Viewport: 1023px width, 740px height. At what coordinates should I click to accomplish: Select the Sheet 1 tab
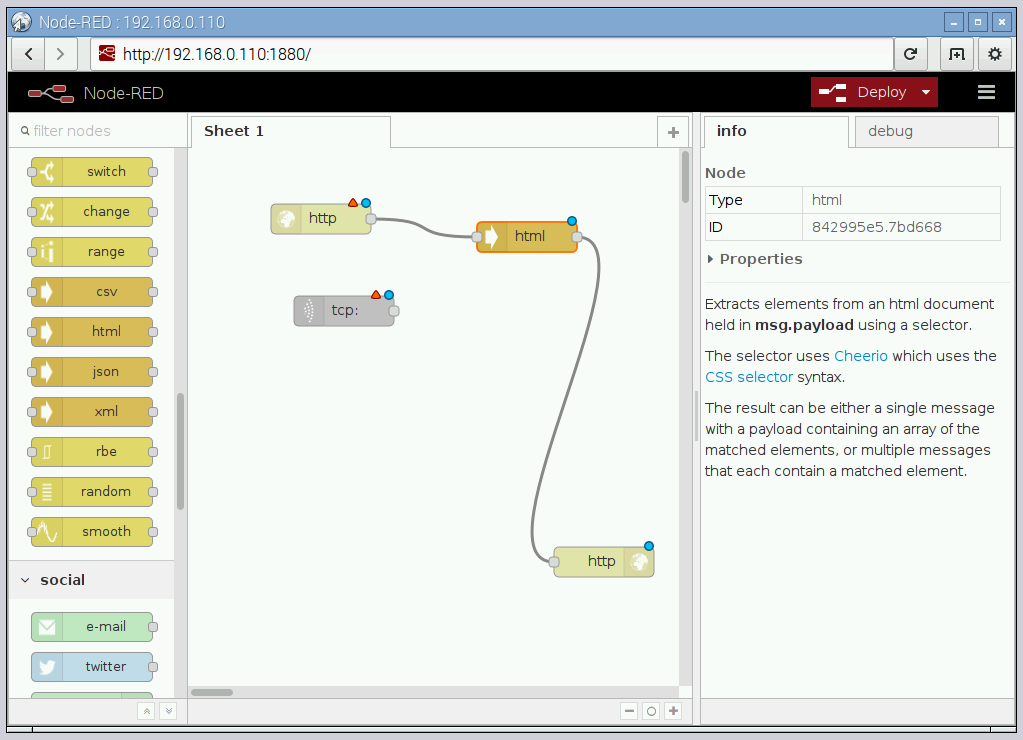[234, 131]
